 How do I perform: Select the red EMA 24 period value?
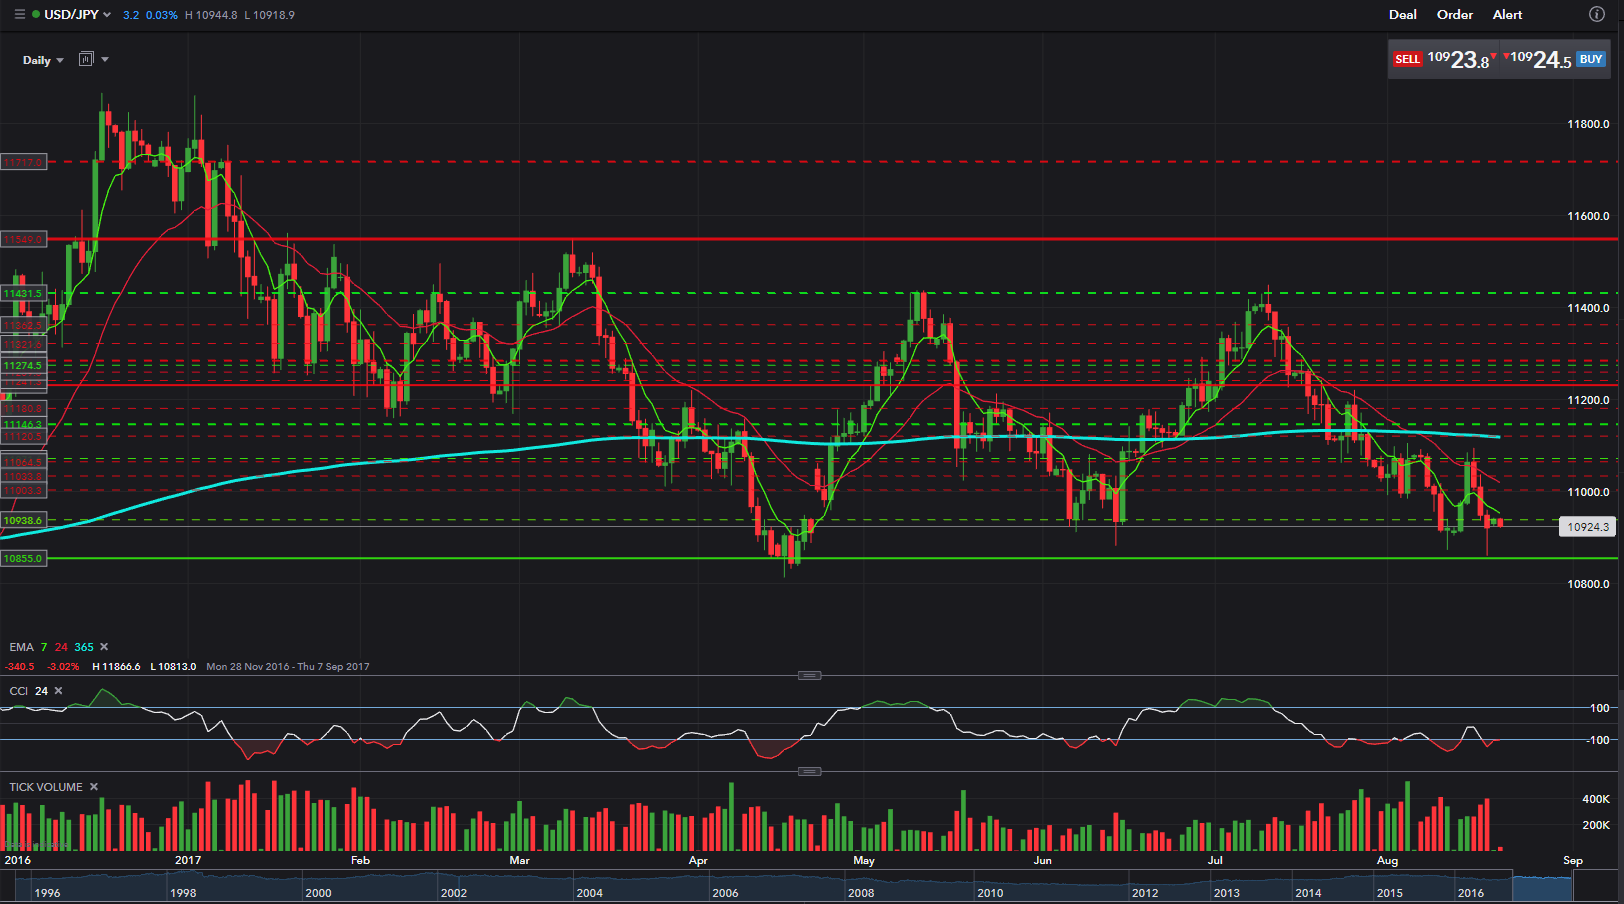pos(61,647)
